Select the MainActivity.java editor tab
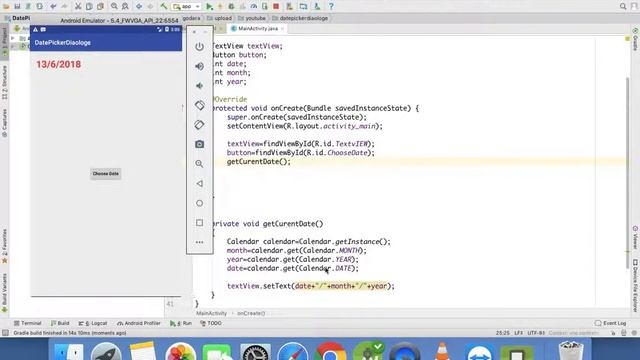Viewport: 640px width, 360px height. (x=258, y=29)
